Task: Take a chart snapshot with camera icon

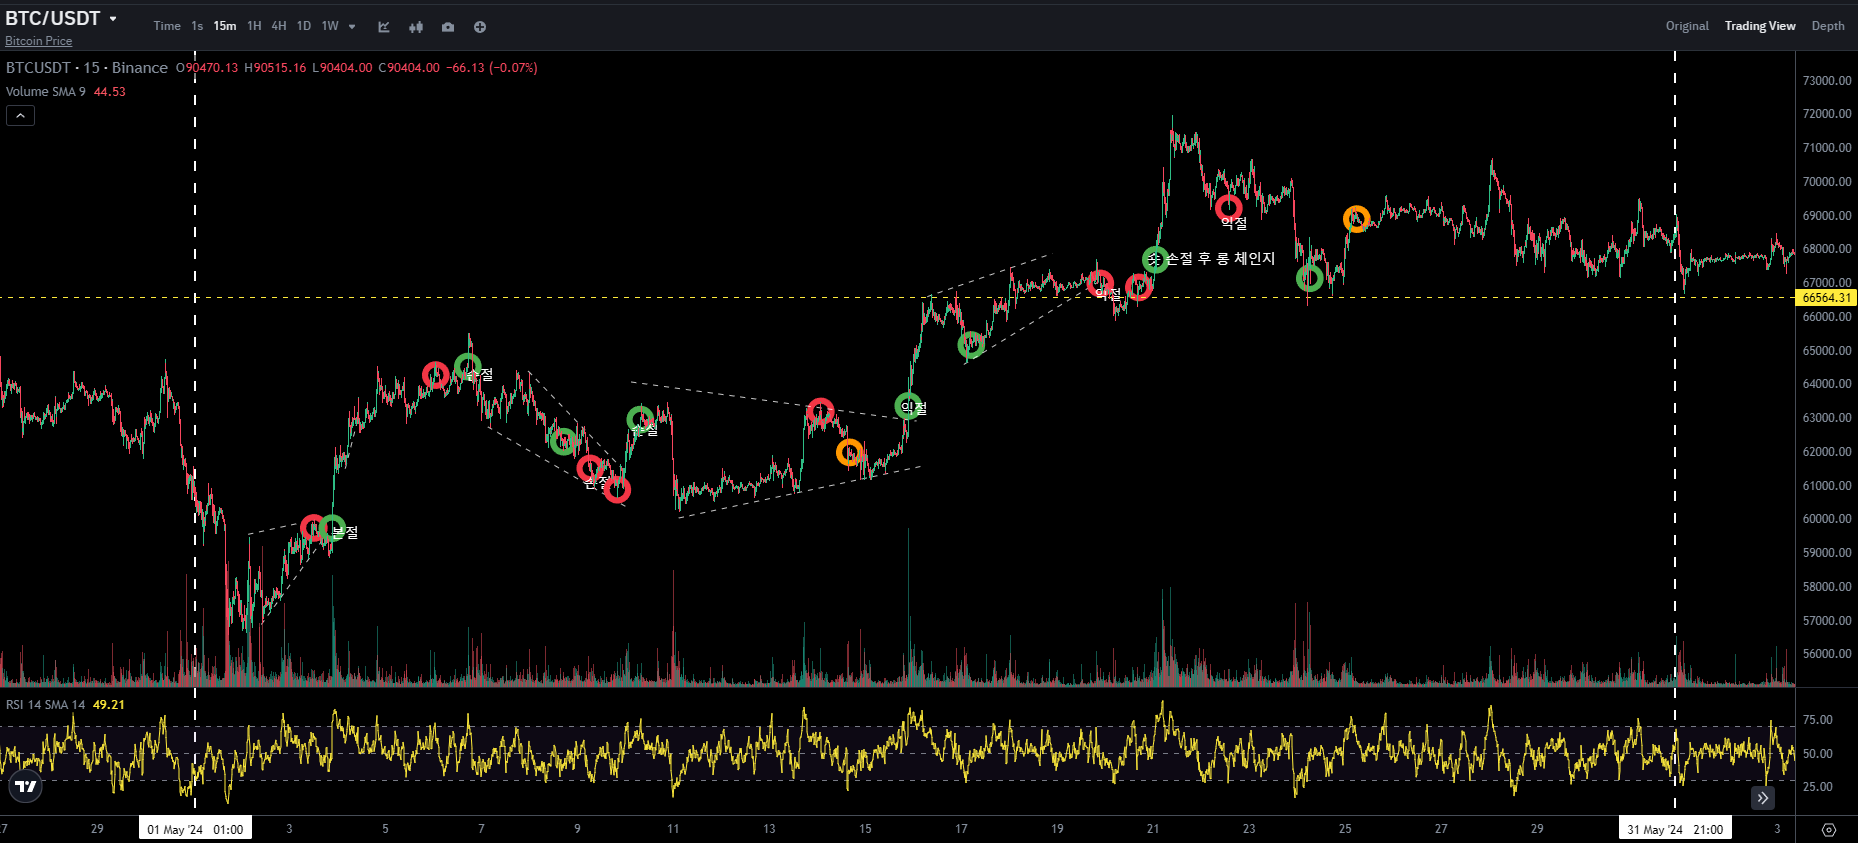Action: (x=448, y=27)
